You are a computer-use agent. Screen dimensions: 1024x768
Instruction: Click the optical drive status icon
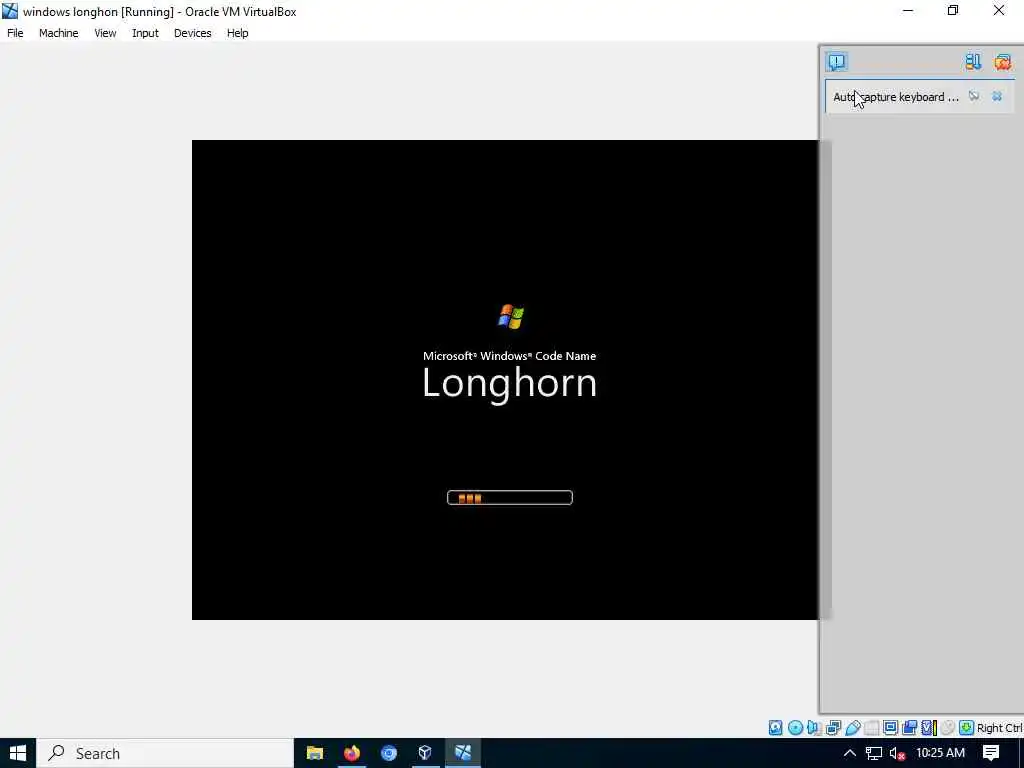click(x=795, y=728)
